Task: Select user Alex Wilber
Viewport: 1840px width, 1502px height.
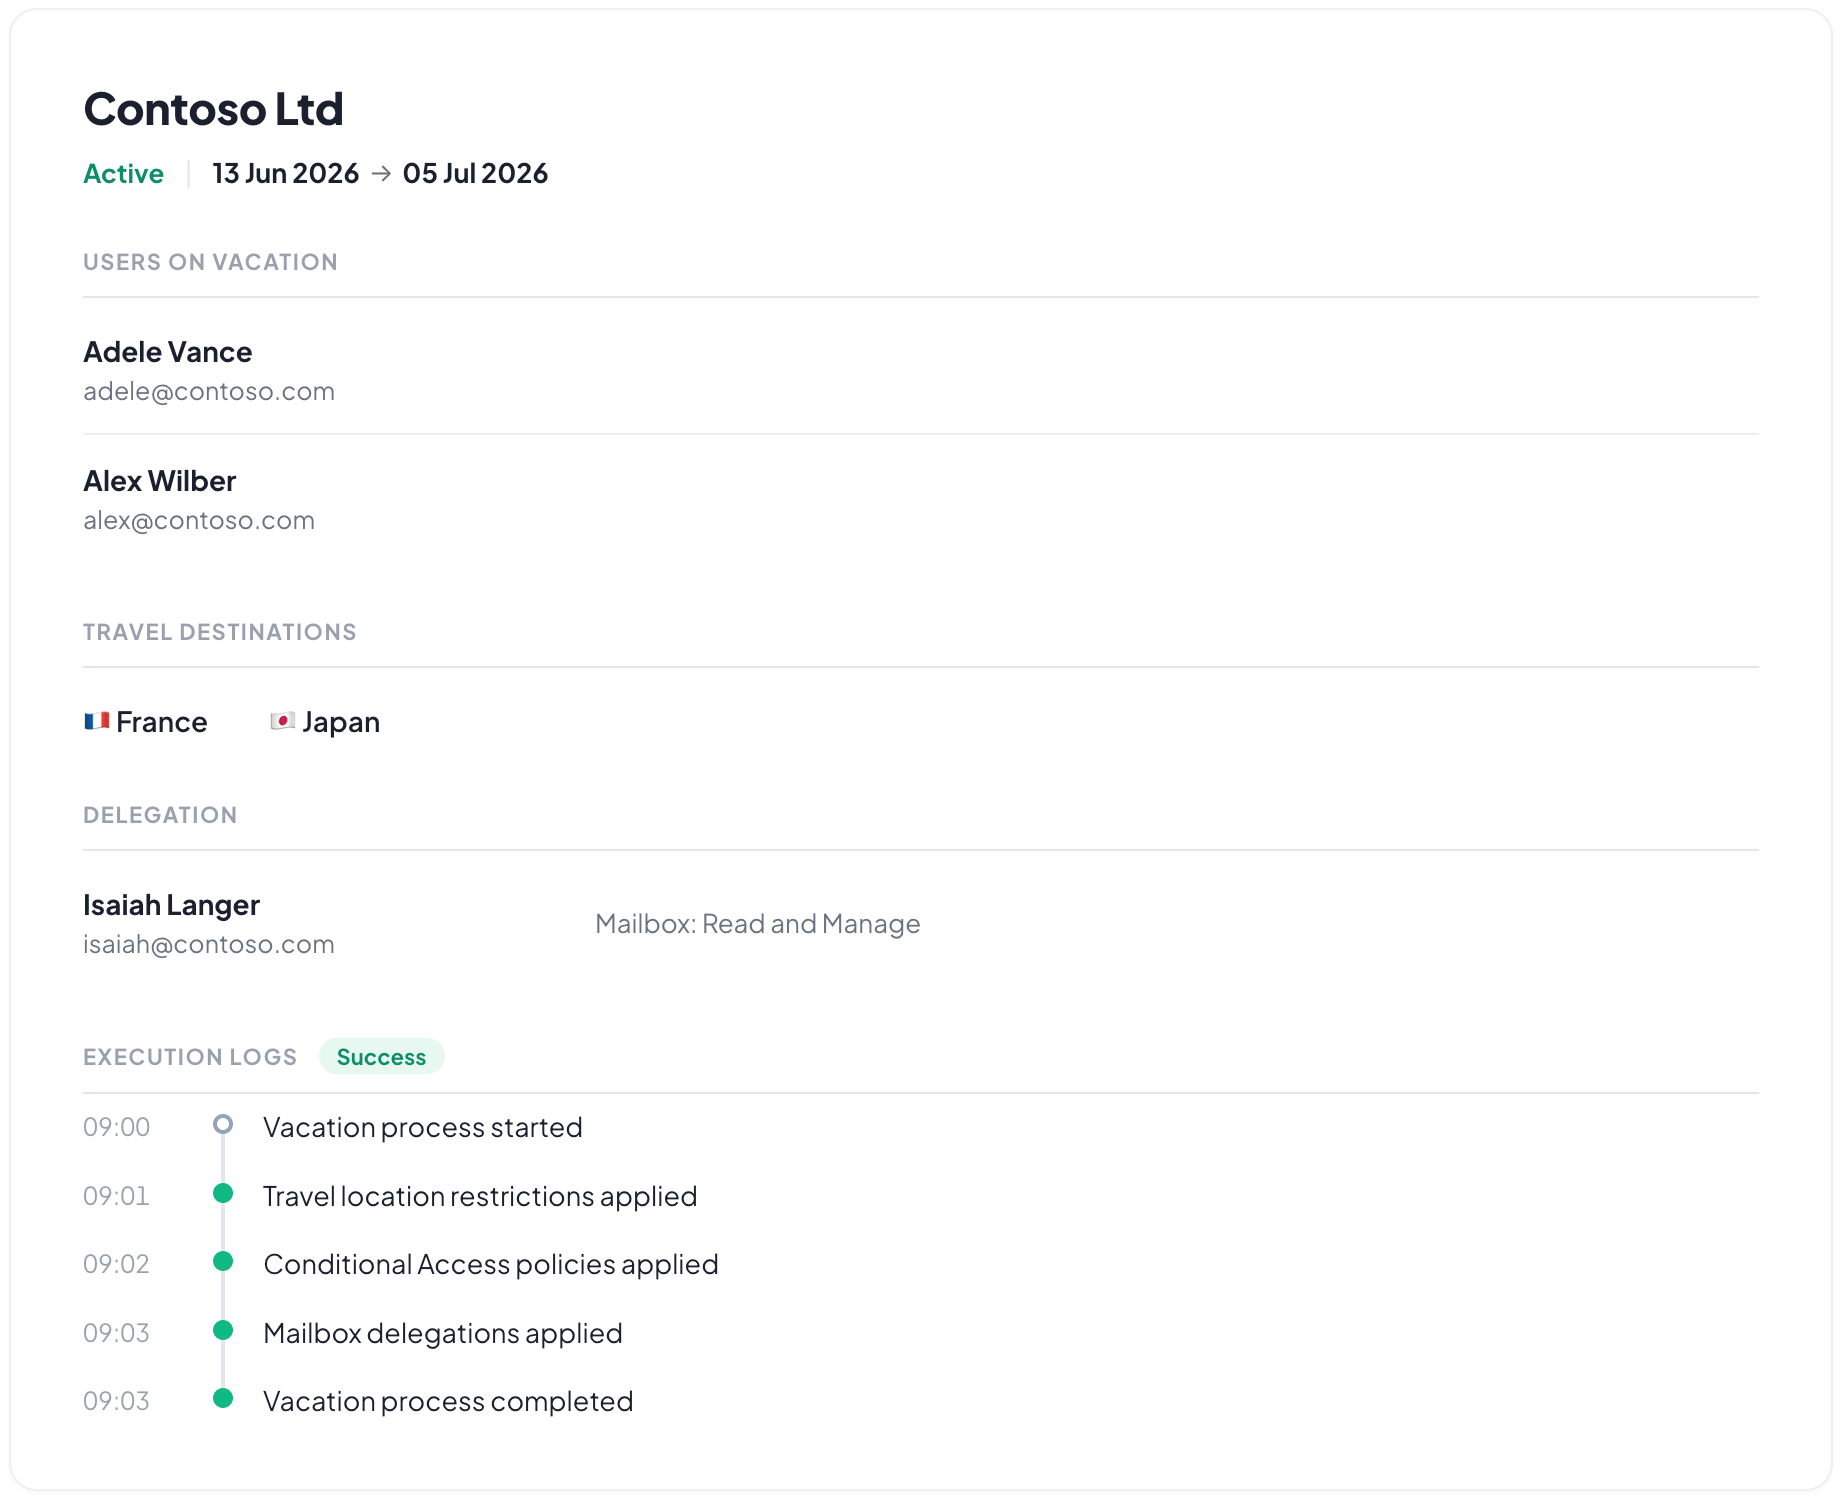Action: pos(159,481)
